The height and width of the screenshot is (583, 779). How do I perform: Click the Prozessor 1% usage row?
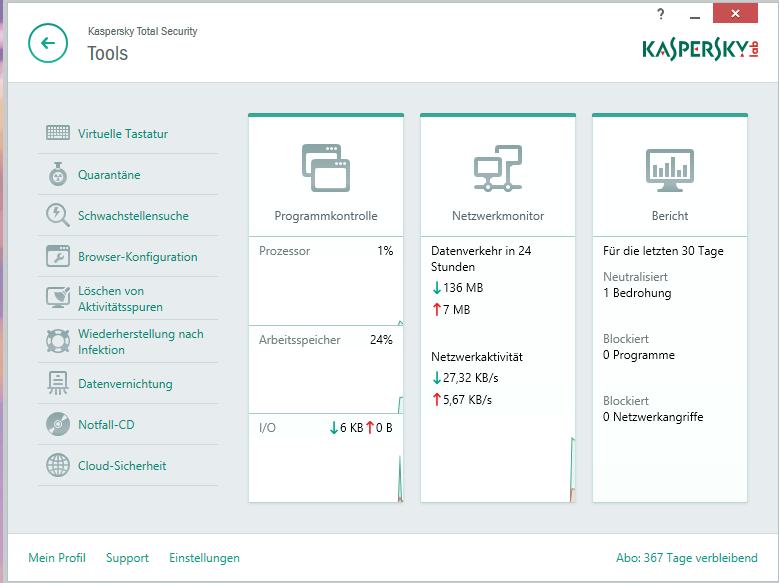click(326, 251)
